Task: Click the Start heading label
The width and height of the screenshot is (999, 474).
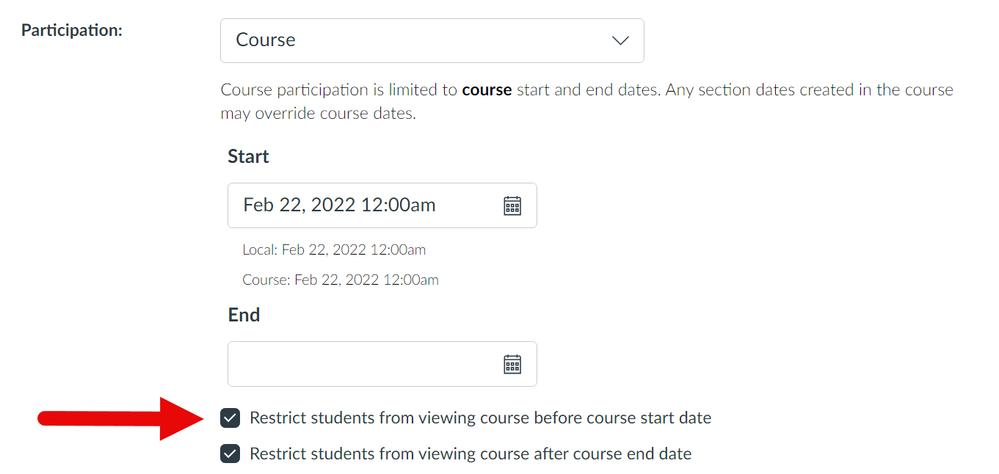Action: pos(248,156)
